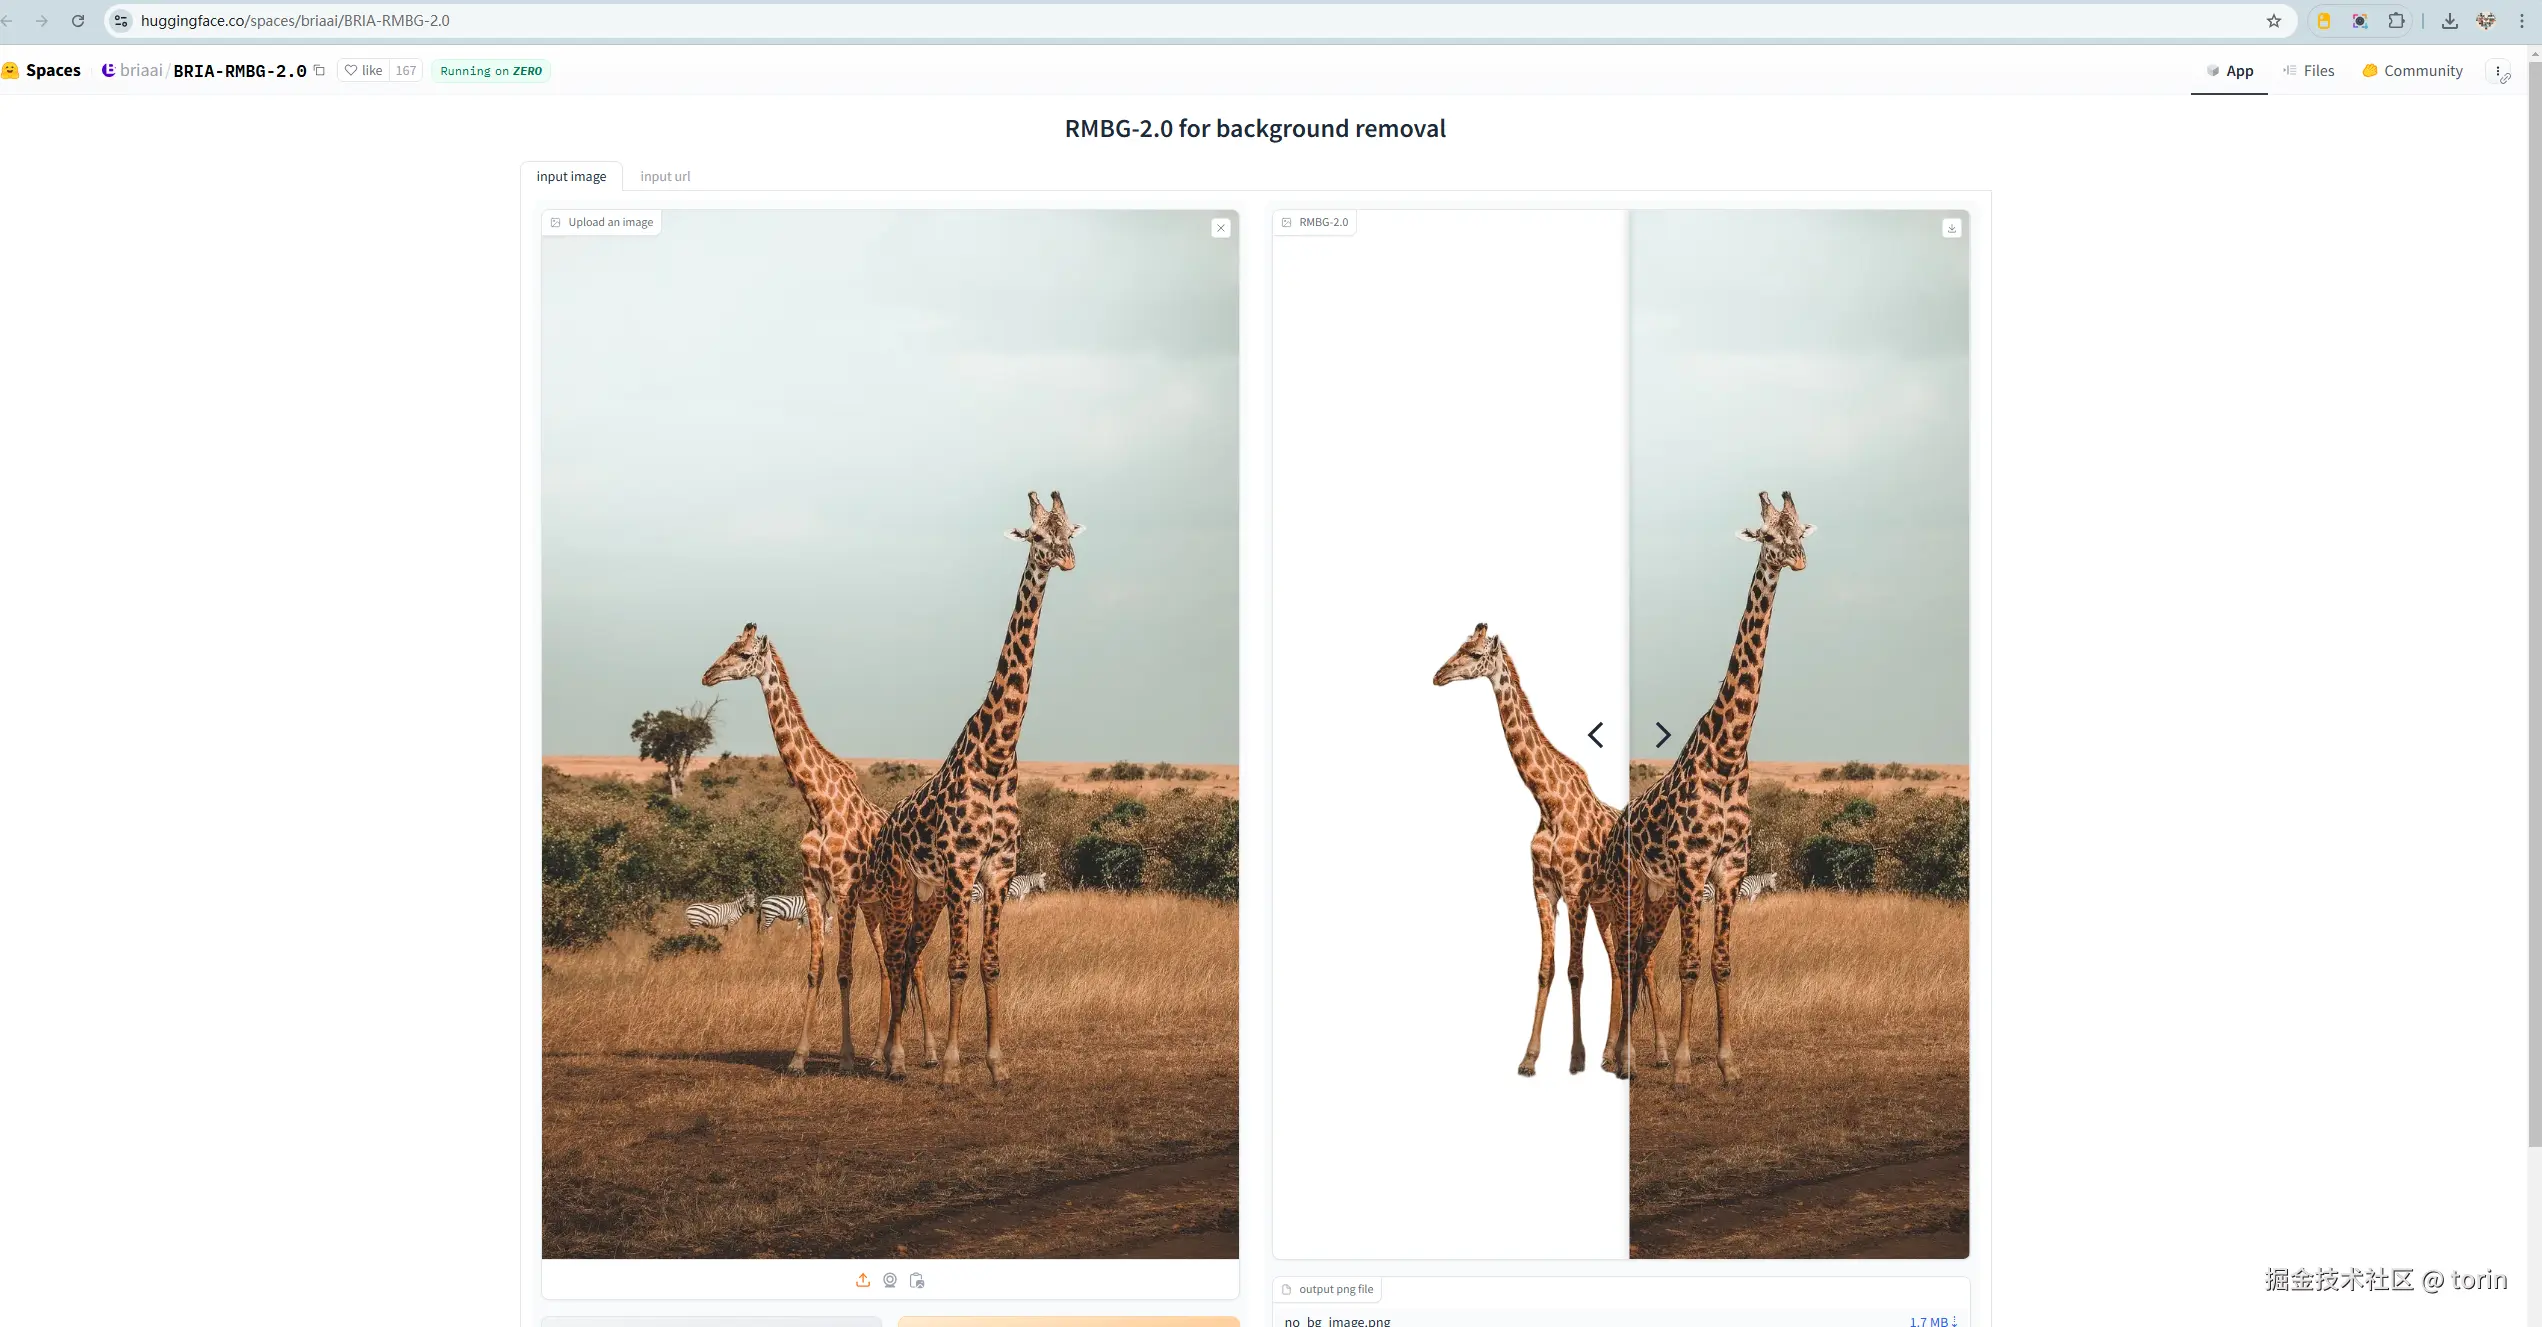This screenshot has height=1327, width=2542.
Task: Open the browser extensions puzzle icon
Action: [2396, 21]
